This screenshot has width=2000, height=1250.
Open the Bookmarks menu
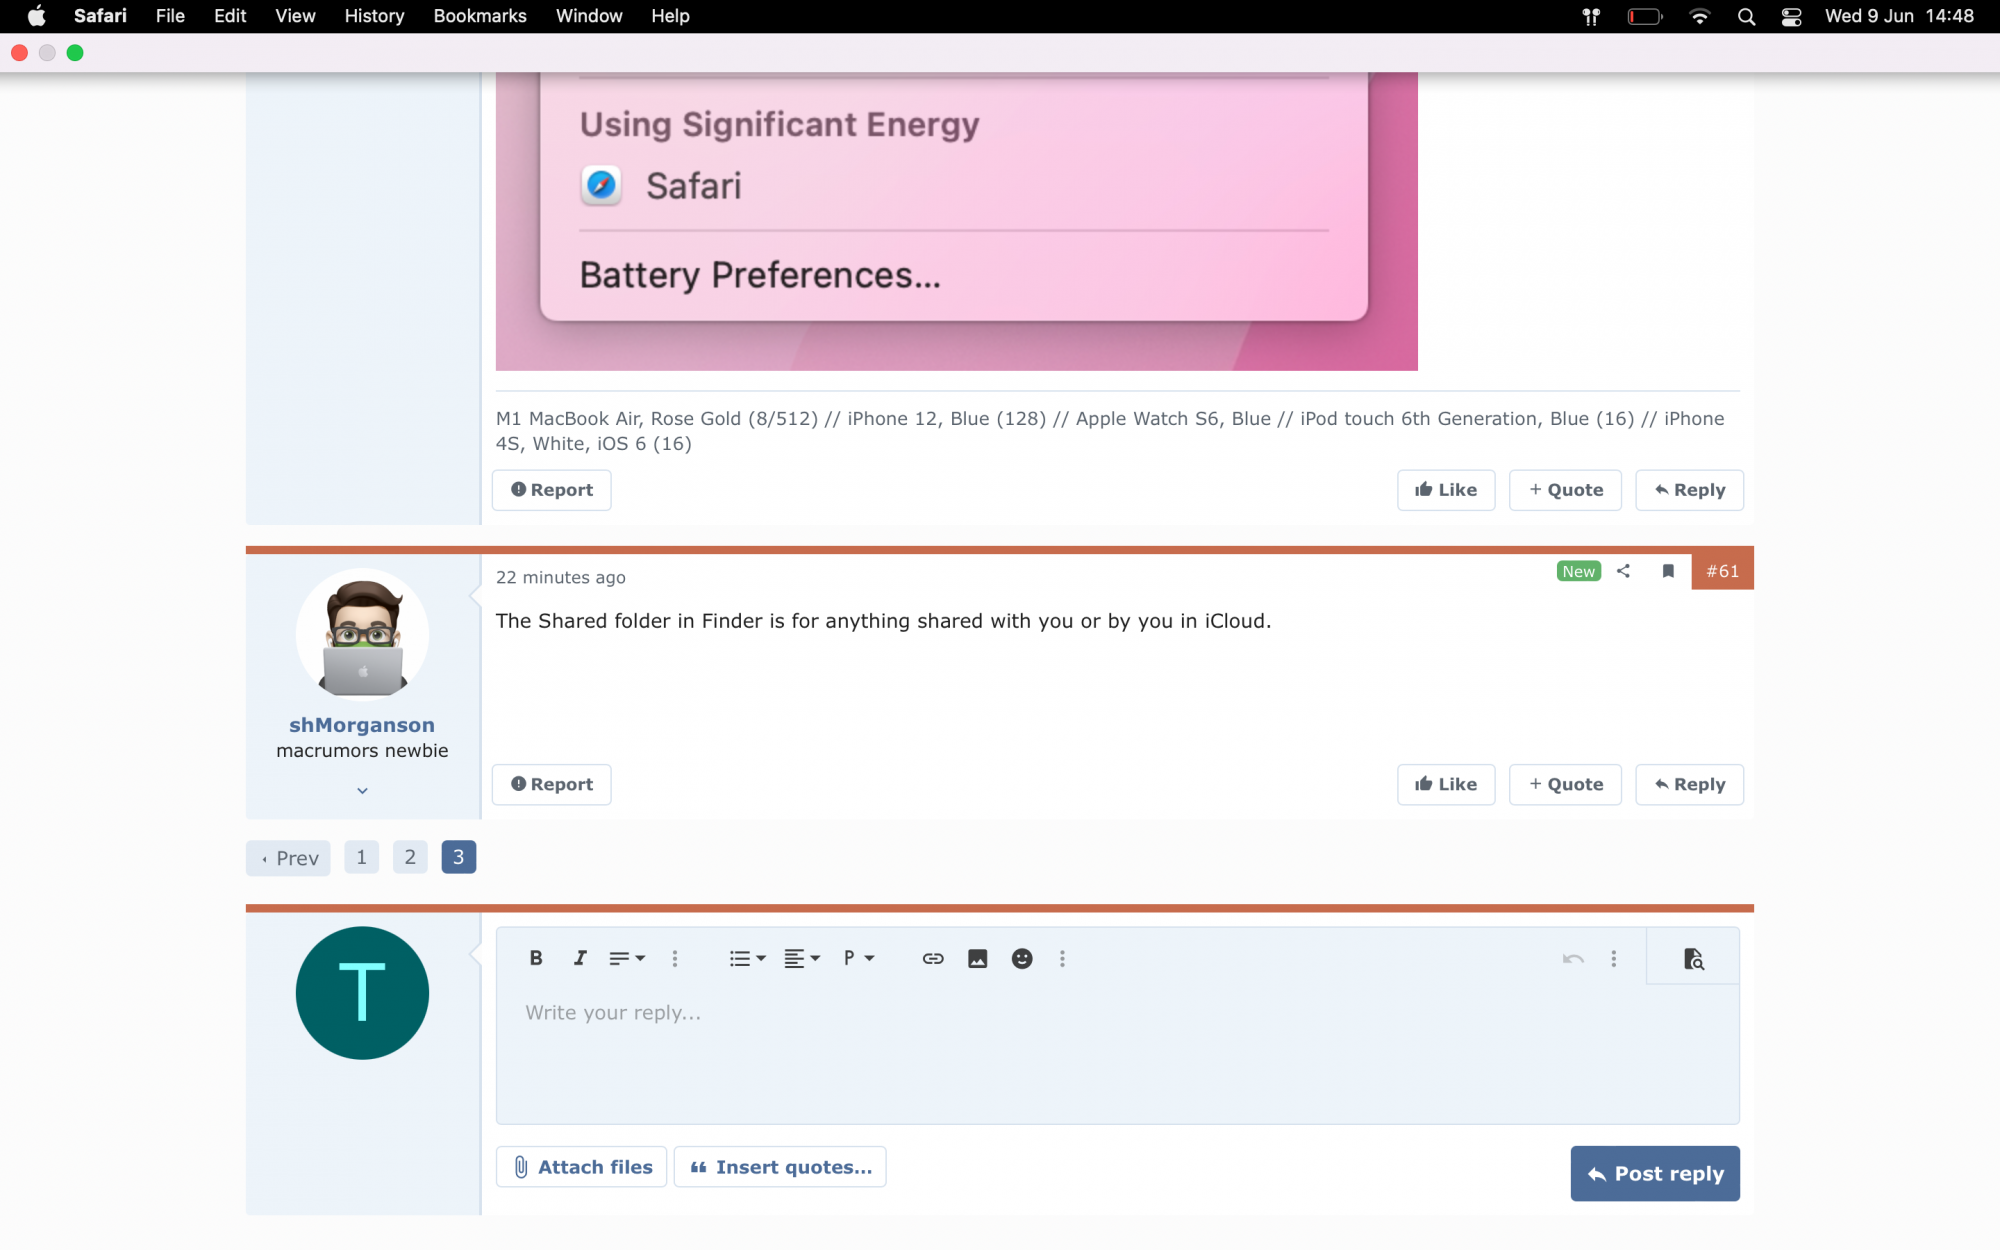479,16
